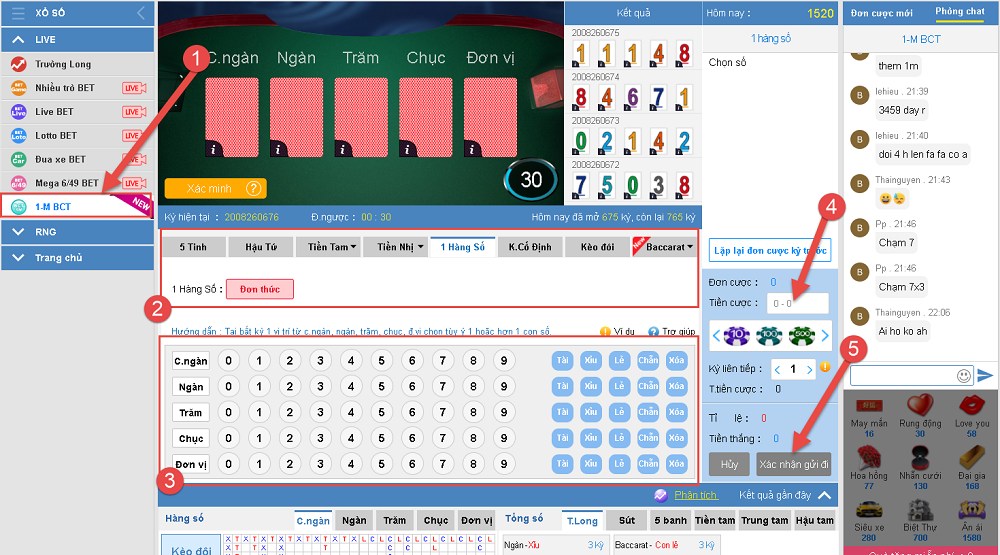Collapse the Kết quả gần đây panel

tap(825, 495)
